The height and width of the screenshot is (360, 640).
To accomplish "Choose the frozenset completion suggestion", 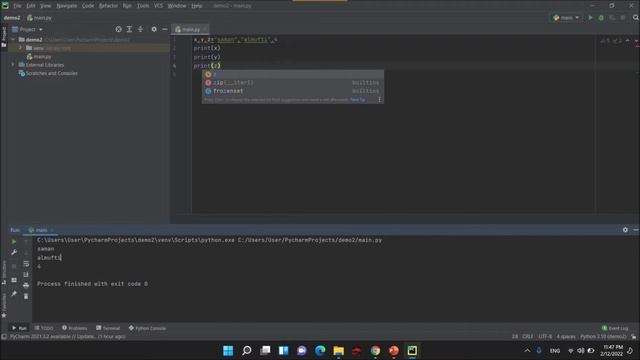I will (x=293, y=91).
